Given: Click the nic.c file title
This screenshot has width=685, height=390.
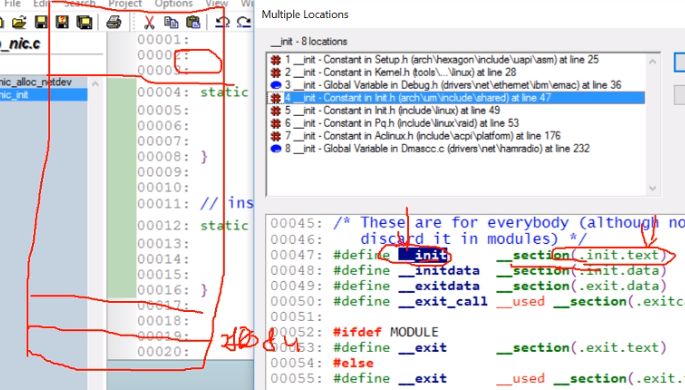Looking at the screenshot, I should 20,44.
